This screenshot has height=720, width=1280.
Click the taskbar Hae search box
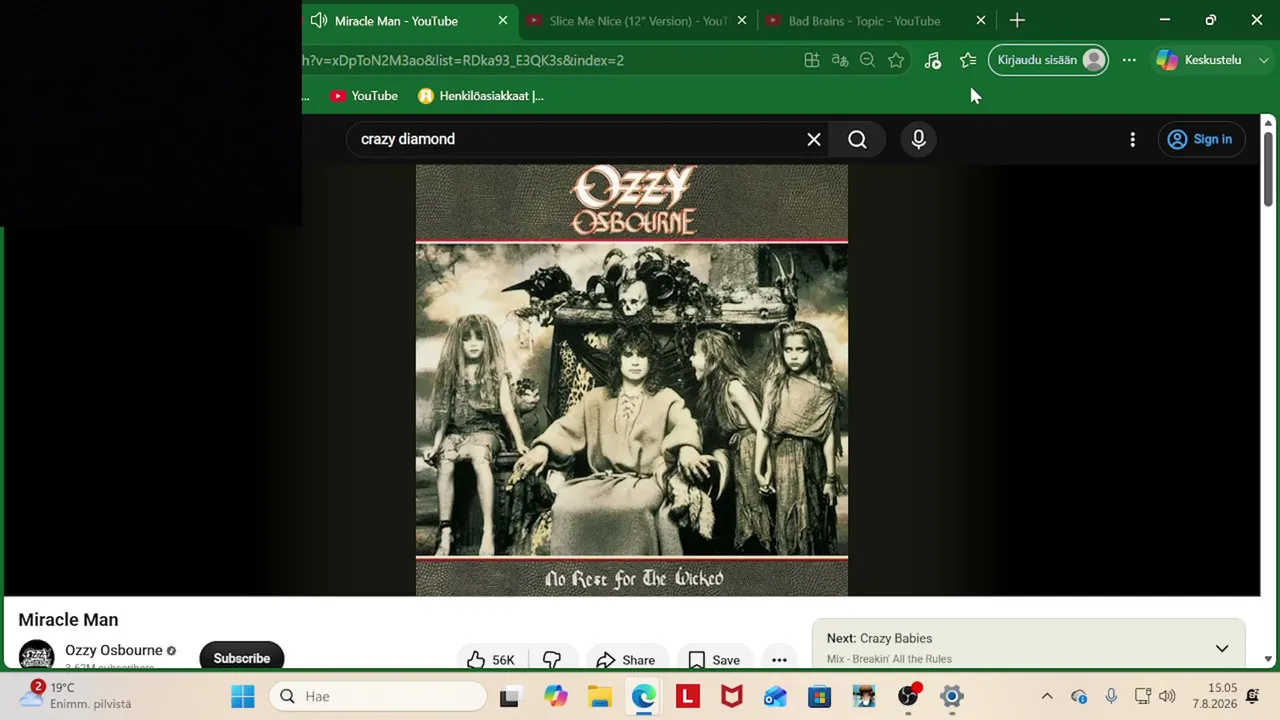378,696
